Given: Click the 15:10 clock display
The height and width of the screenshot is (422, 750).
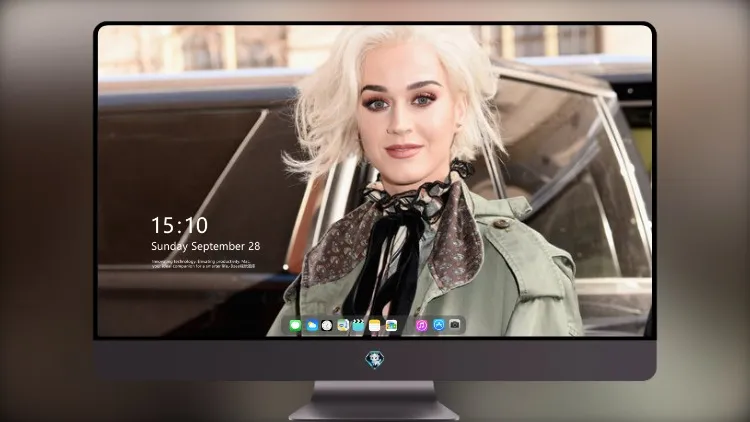Looking at the screenshot, I should (179, 225).
